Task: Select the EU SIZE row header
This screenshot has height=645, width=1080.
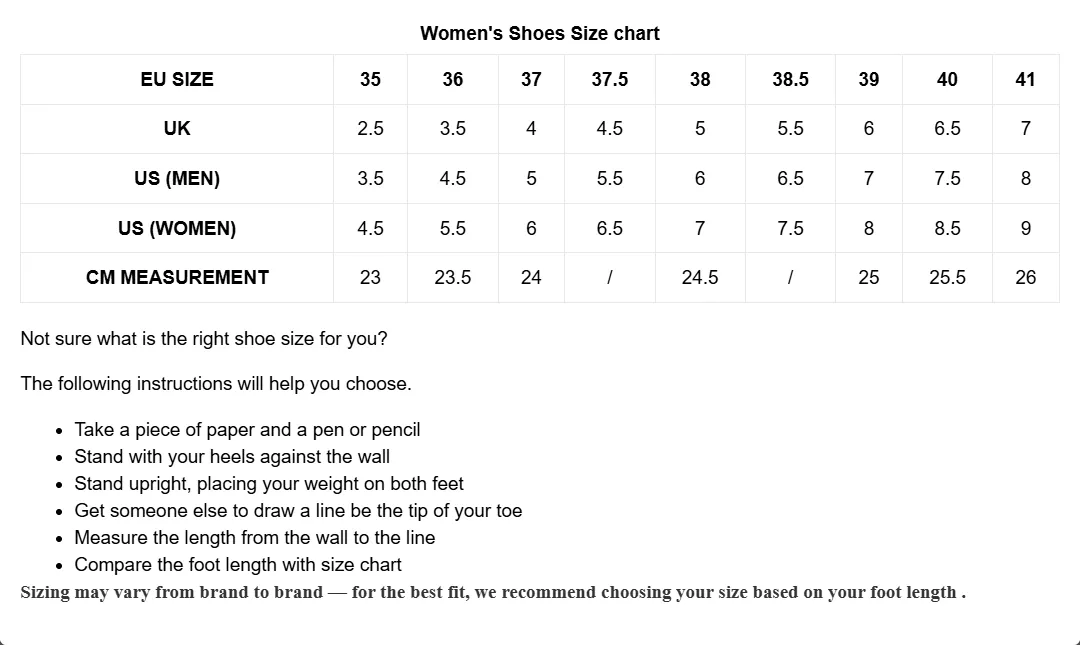Action: point(177,79)
